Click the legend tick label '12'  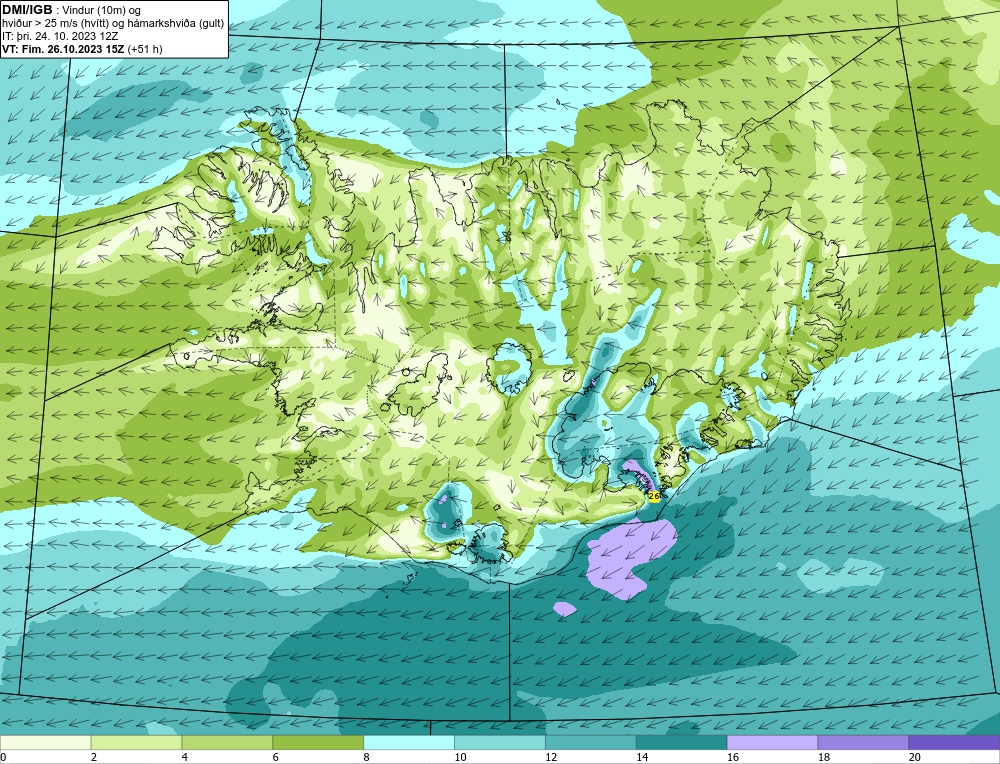point(551,758)
